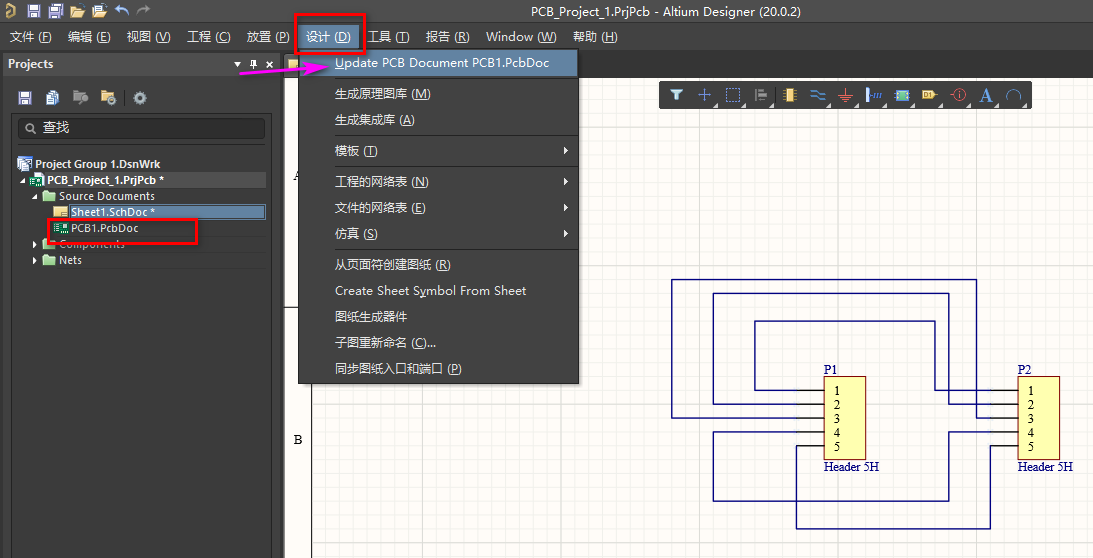
Task: Click the Altium logo icon
Action: (x=10, y=10)
